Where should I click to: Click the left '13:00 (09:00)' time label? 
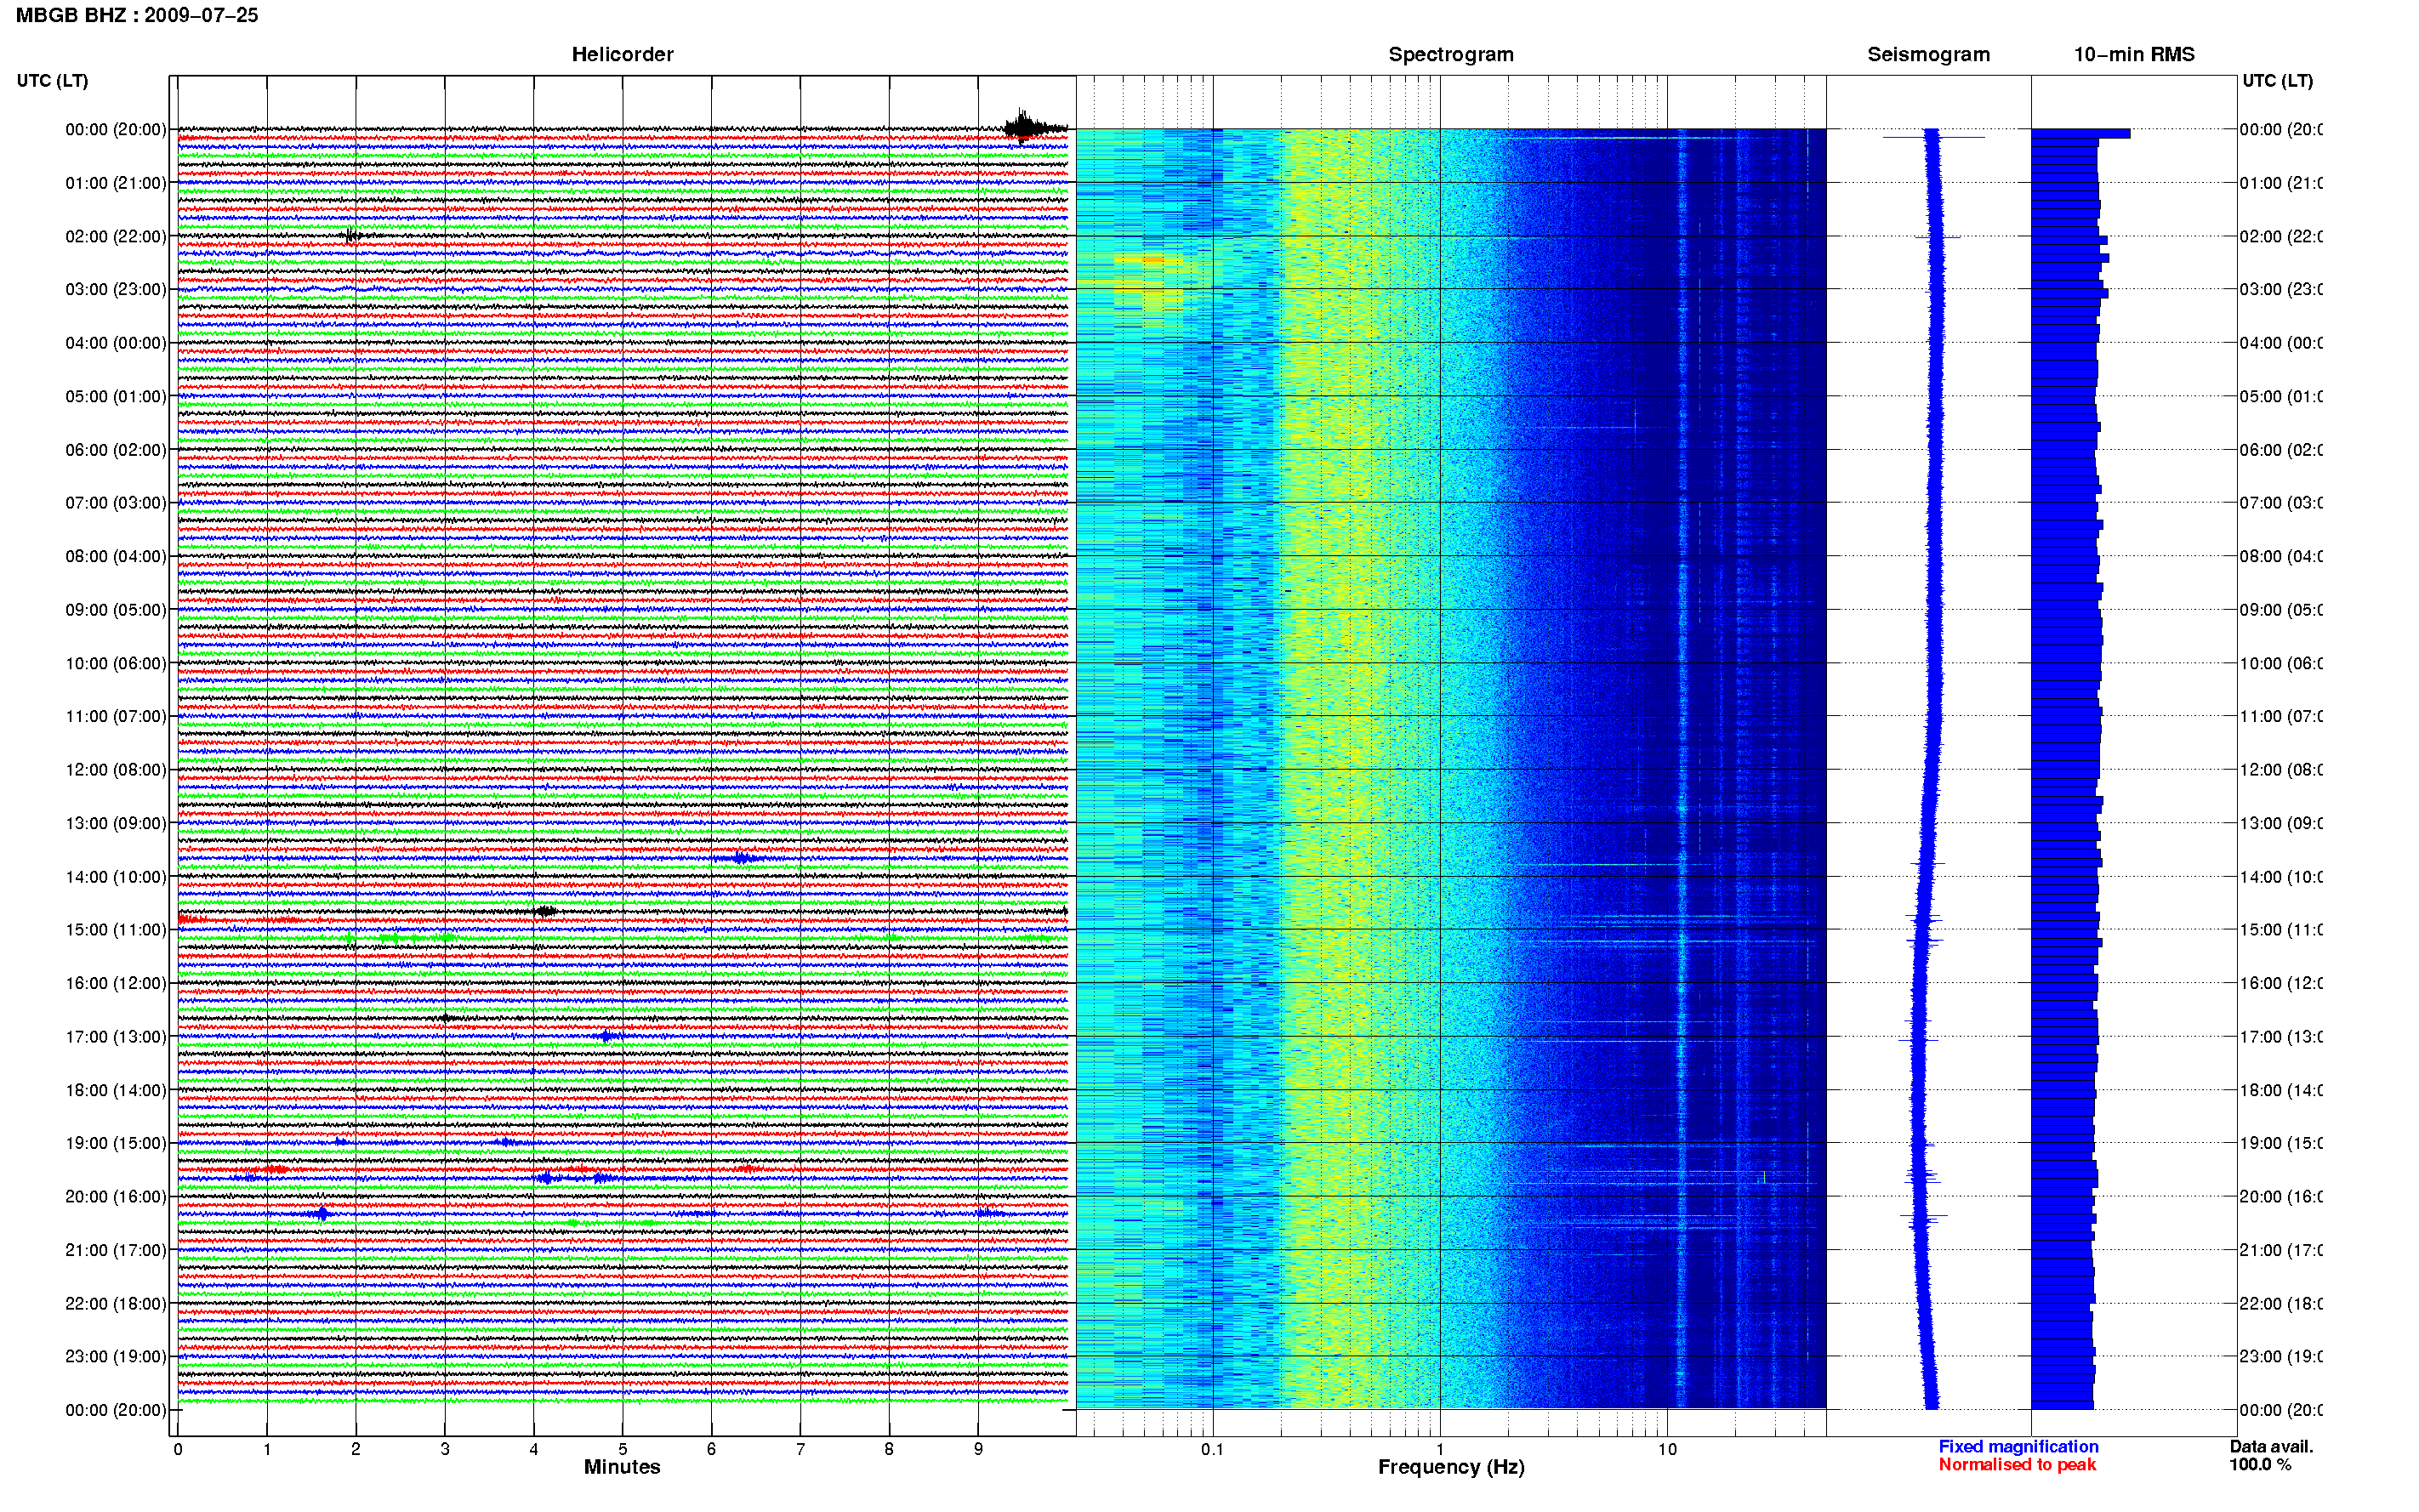click(116, 823)
